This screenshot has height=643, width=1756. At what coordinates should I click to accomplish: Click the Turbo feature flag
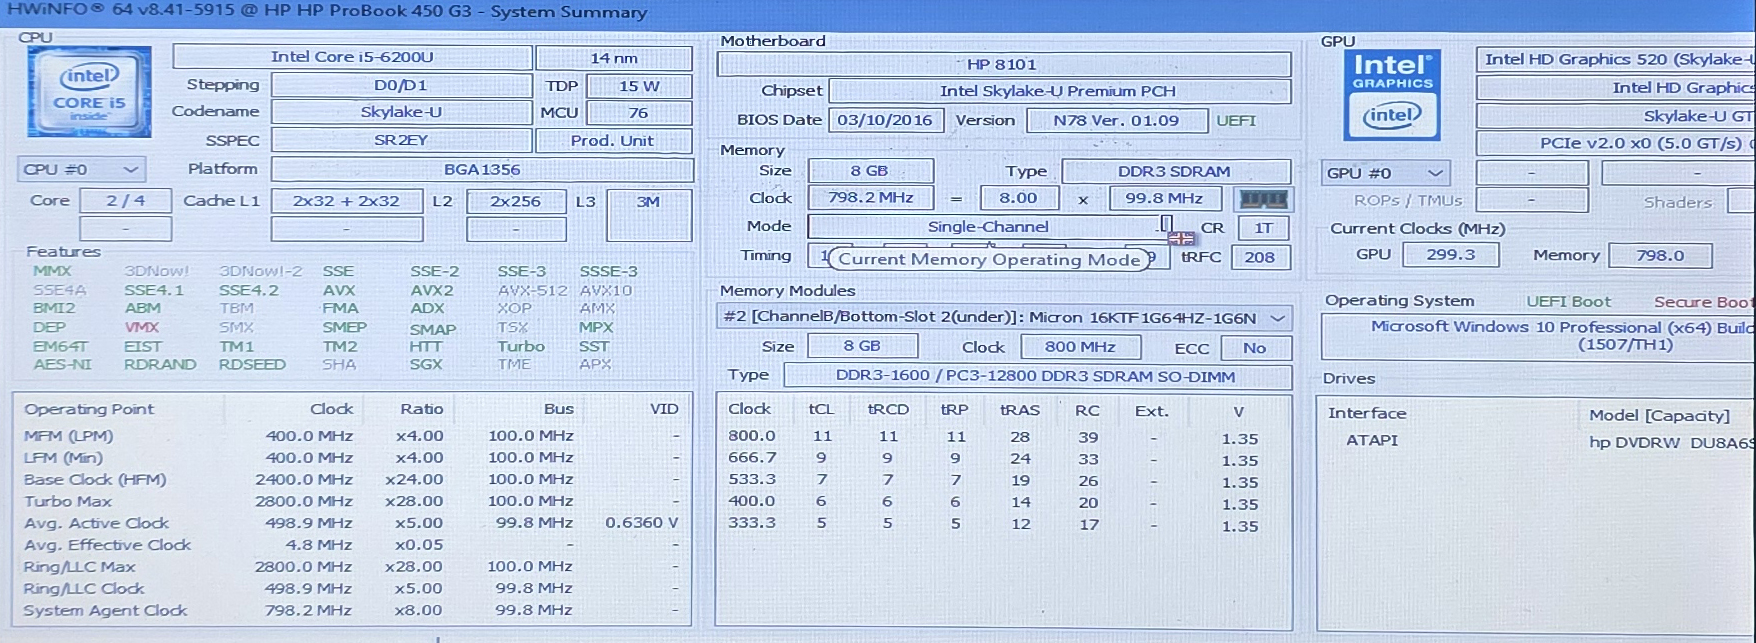521,346
